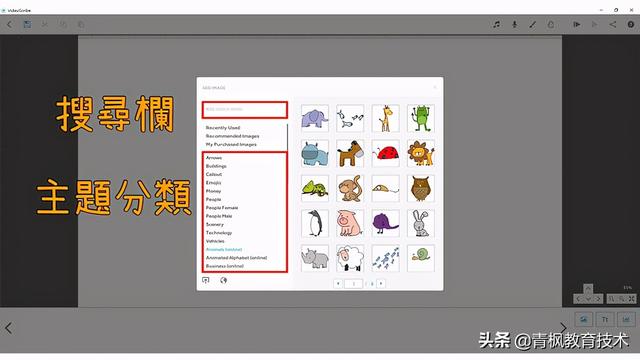
Task: Select the Animals (online) category
Action: coord(224,249)
